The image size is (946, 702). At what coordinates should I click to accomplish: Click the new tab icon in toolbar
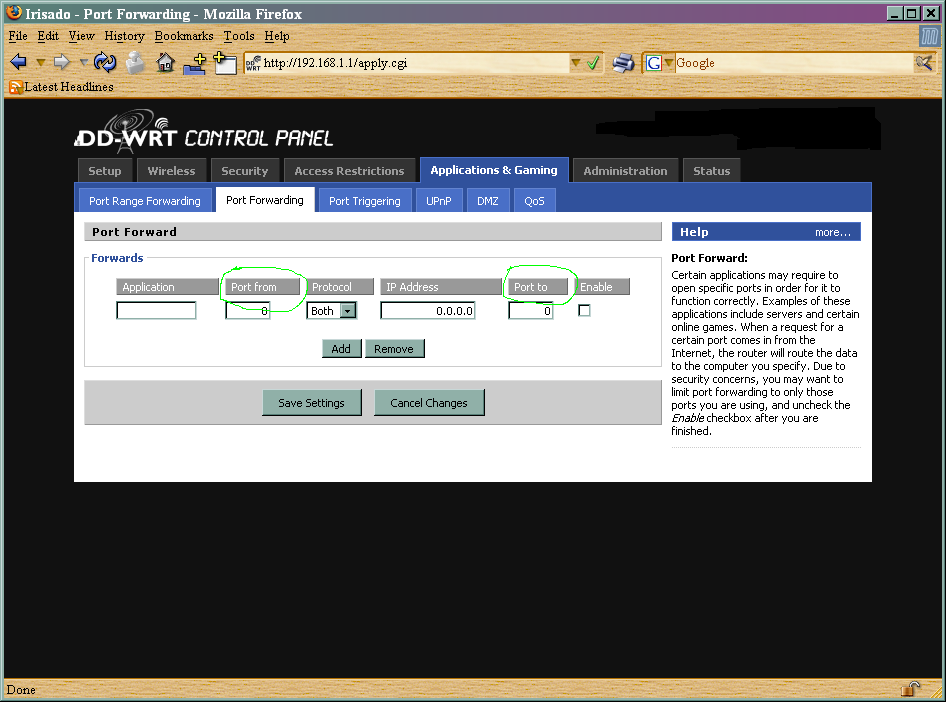coord(225,62)
